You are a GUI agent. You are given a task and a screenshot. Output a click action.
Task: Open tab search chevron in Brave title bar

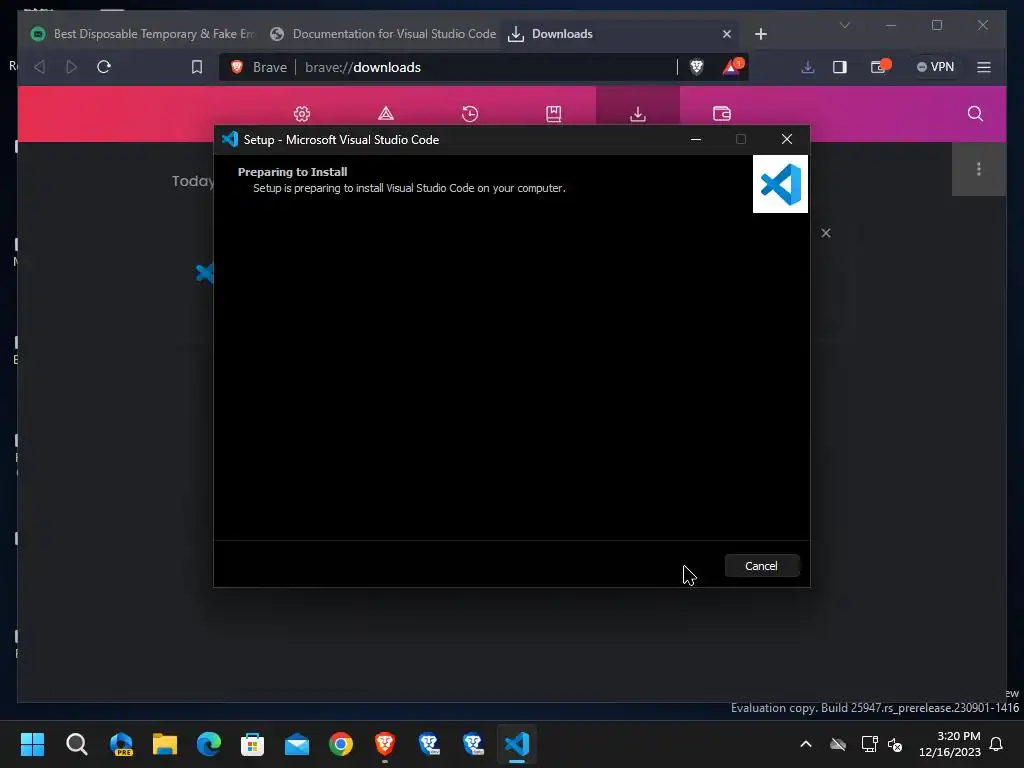pyautogui.click(x=844, y=25)
